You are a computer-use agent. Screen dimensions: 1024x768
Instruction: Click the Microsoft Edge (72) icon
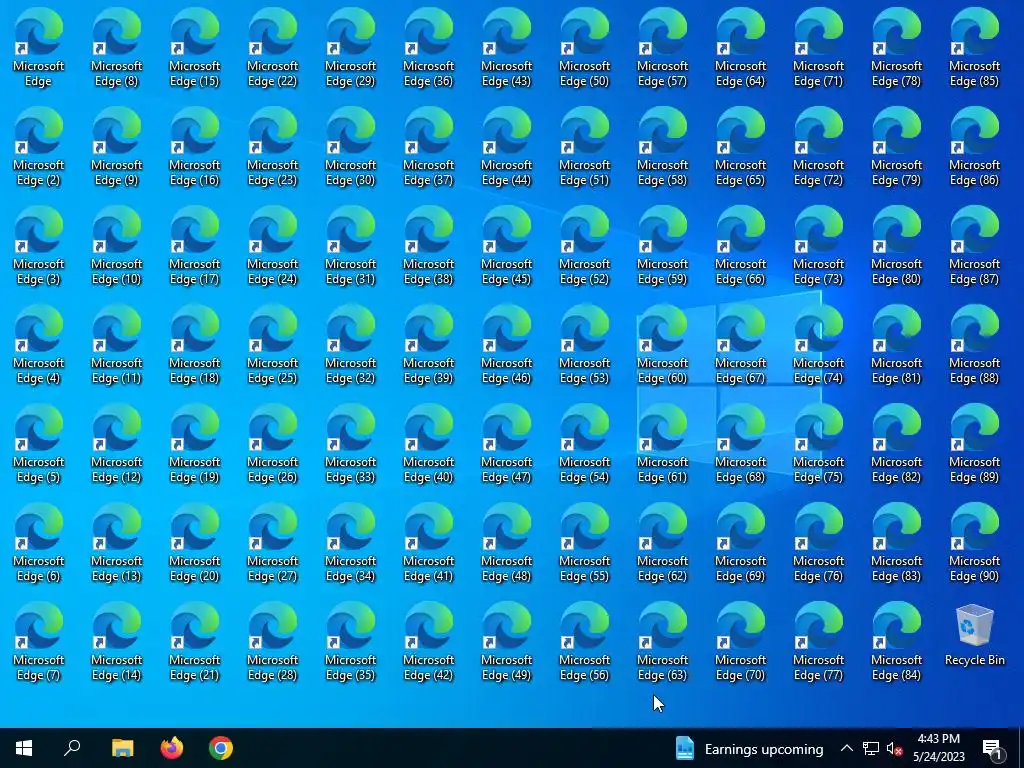coord(819,147)
